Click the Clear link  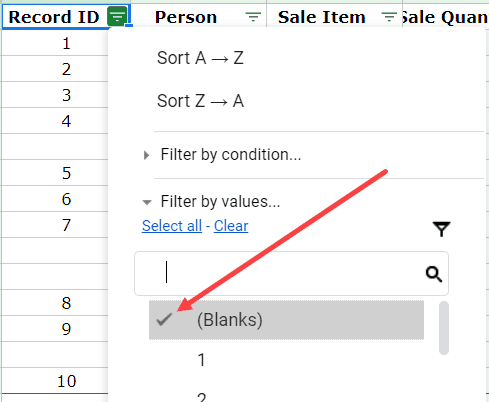pos(231,226)
